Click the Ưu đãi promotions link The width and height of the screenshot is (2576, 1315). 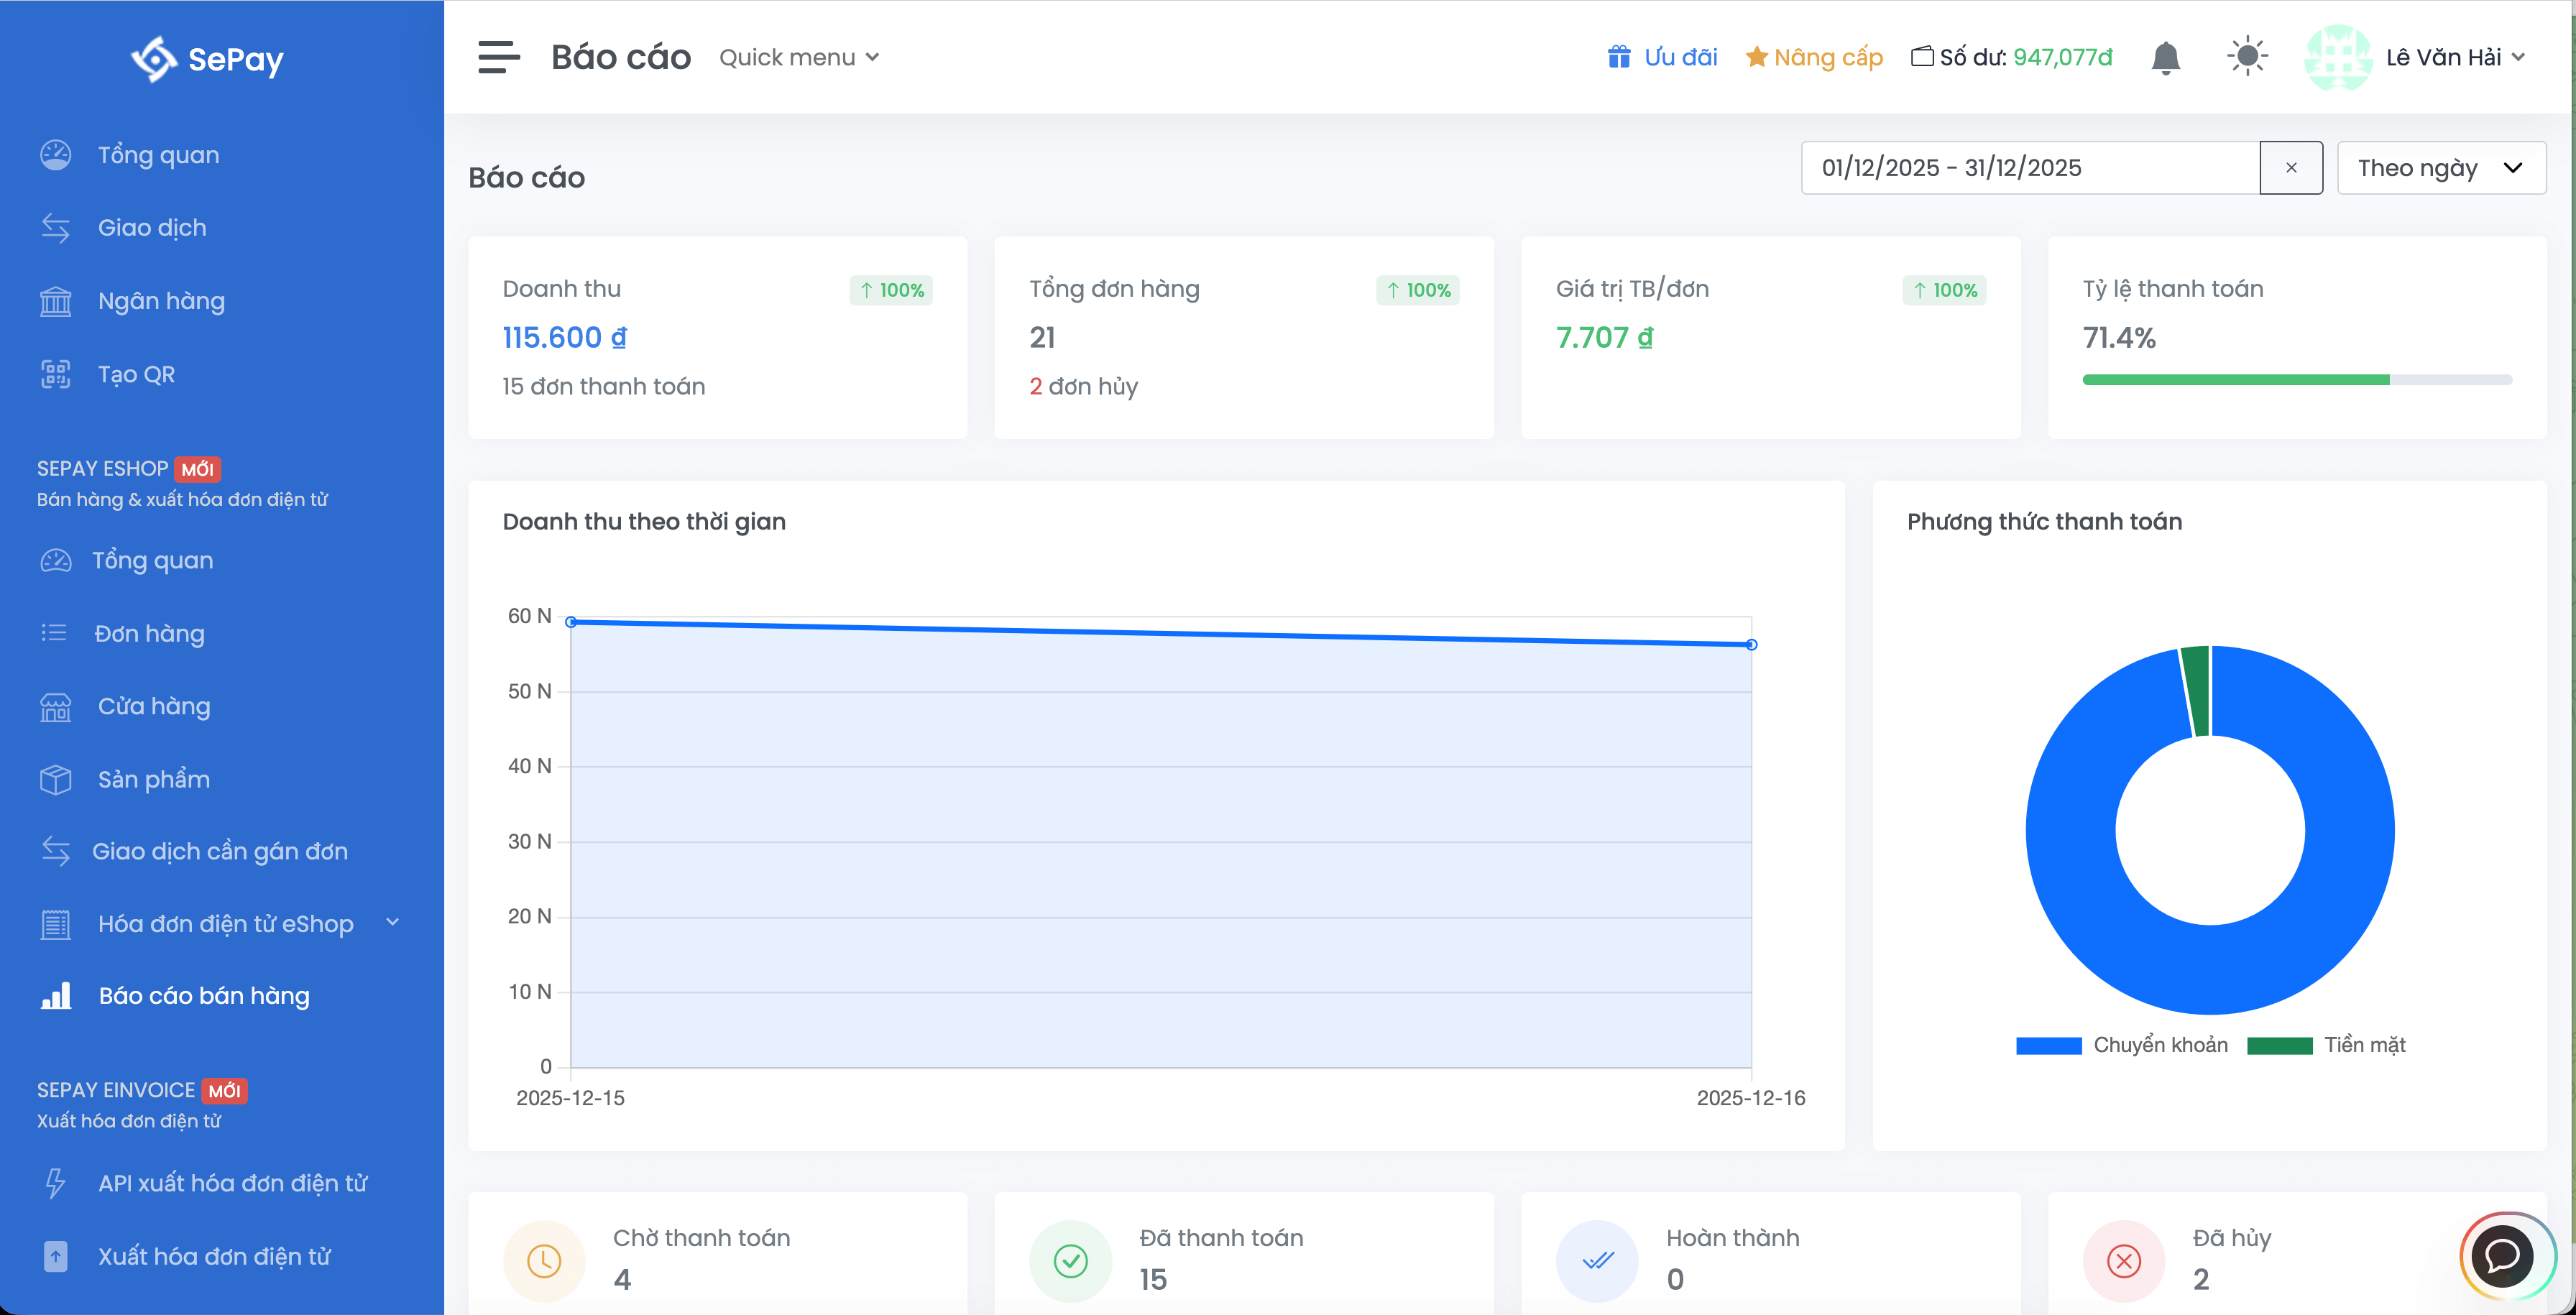tap(1662, 58)
